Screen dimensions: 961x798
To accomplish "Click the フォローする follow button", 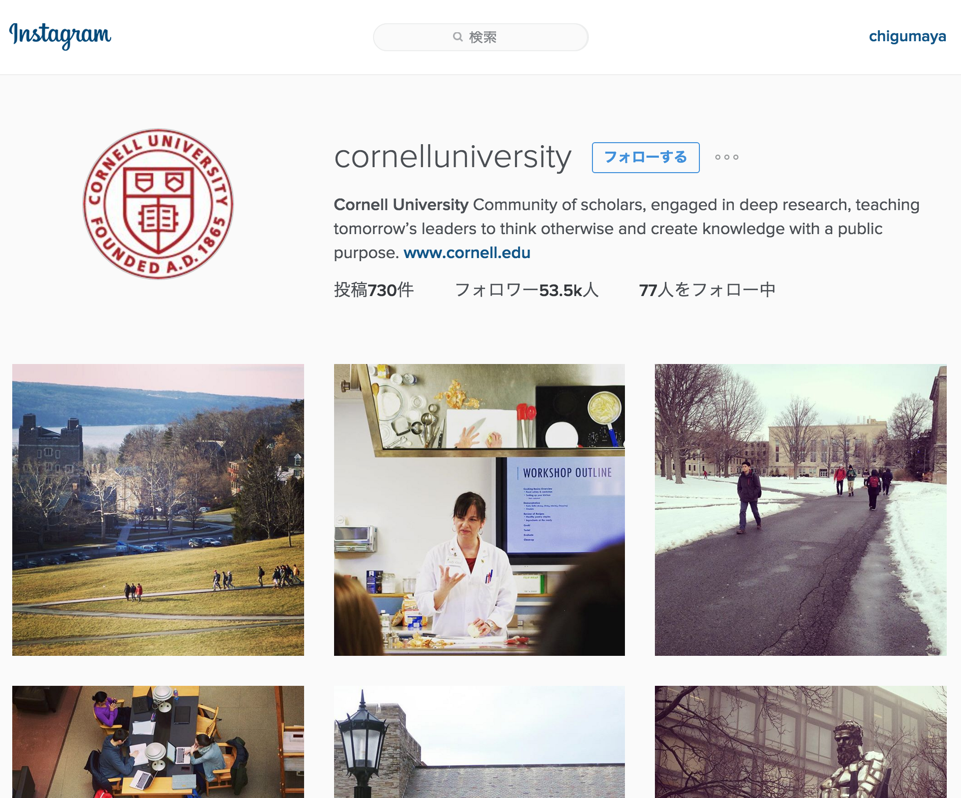I will click(645, 158).
